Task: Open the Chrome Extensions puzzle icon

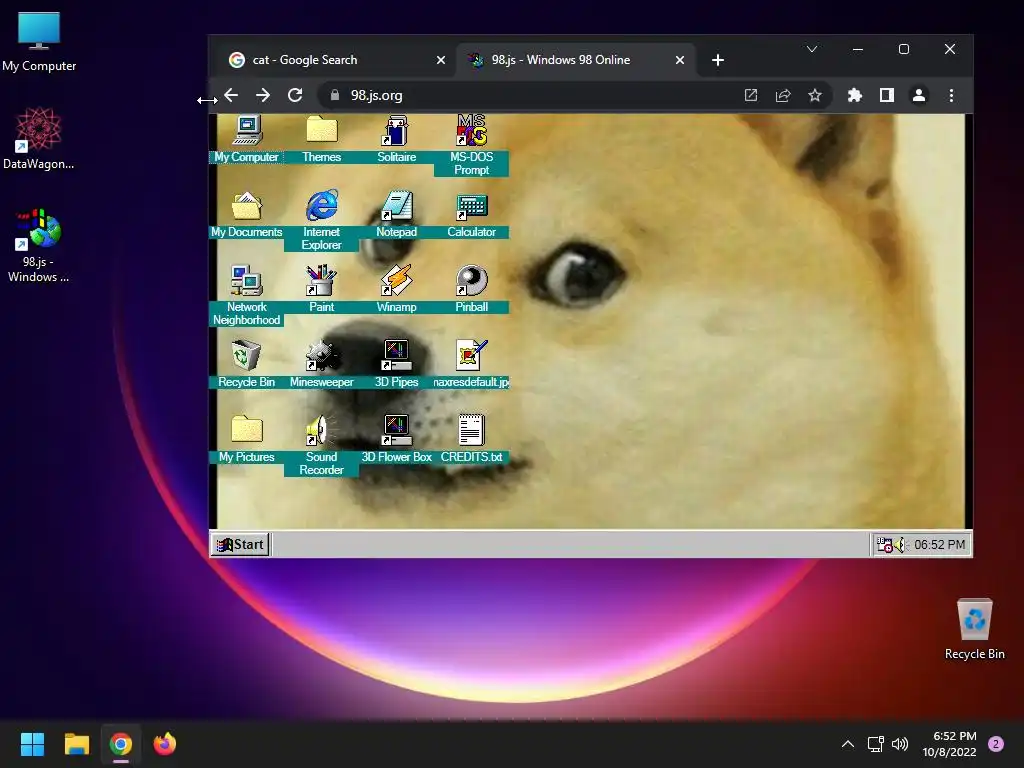Action: (x=855, y=95)
